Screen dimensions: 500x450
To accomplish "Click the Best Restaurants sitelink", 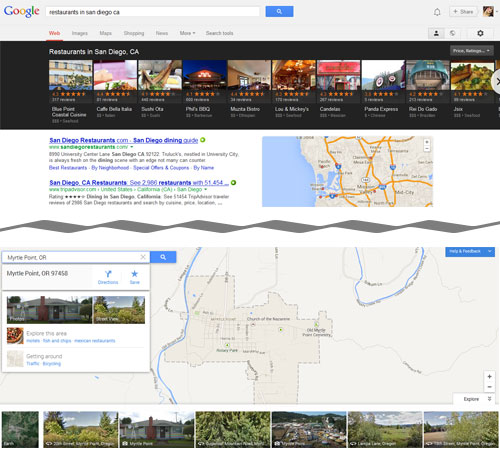I will click(x=68, y=168).
